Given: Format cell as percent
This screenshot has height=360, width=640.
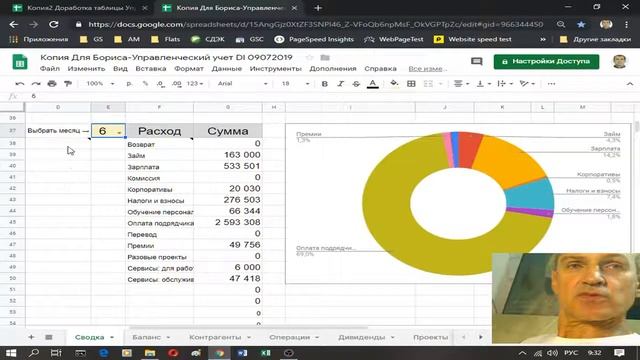Looking at the screenshot, I should (145, 84).
